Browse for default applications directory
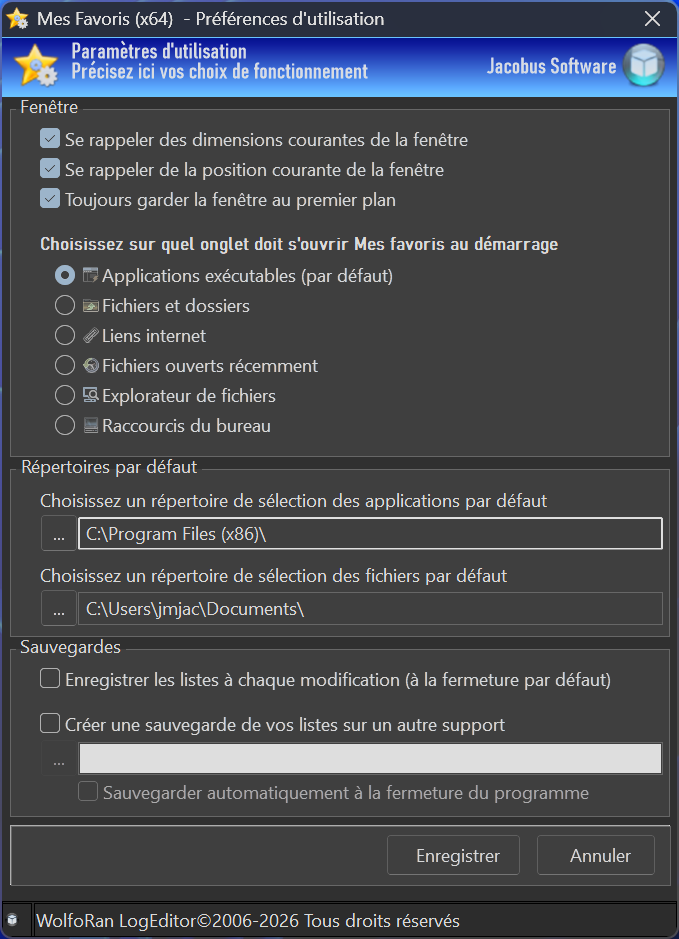The image size is (679, 939). coord(59,534)
